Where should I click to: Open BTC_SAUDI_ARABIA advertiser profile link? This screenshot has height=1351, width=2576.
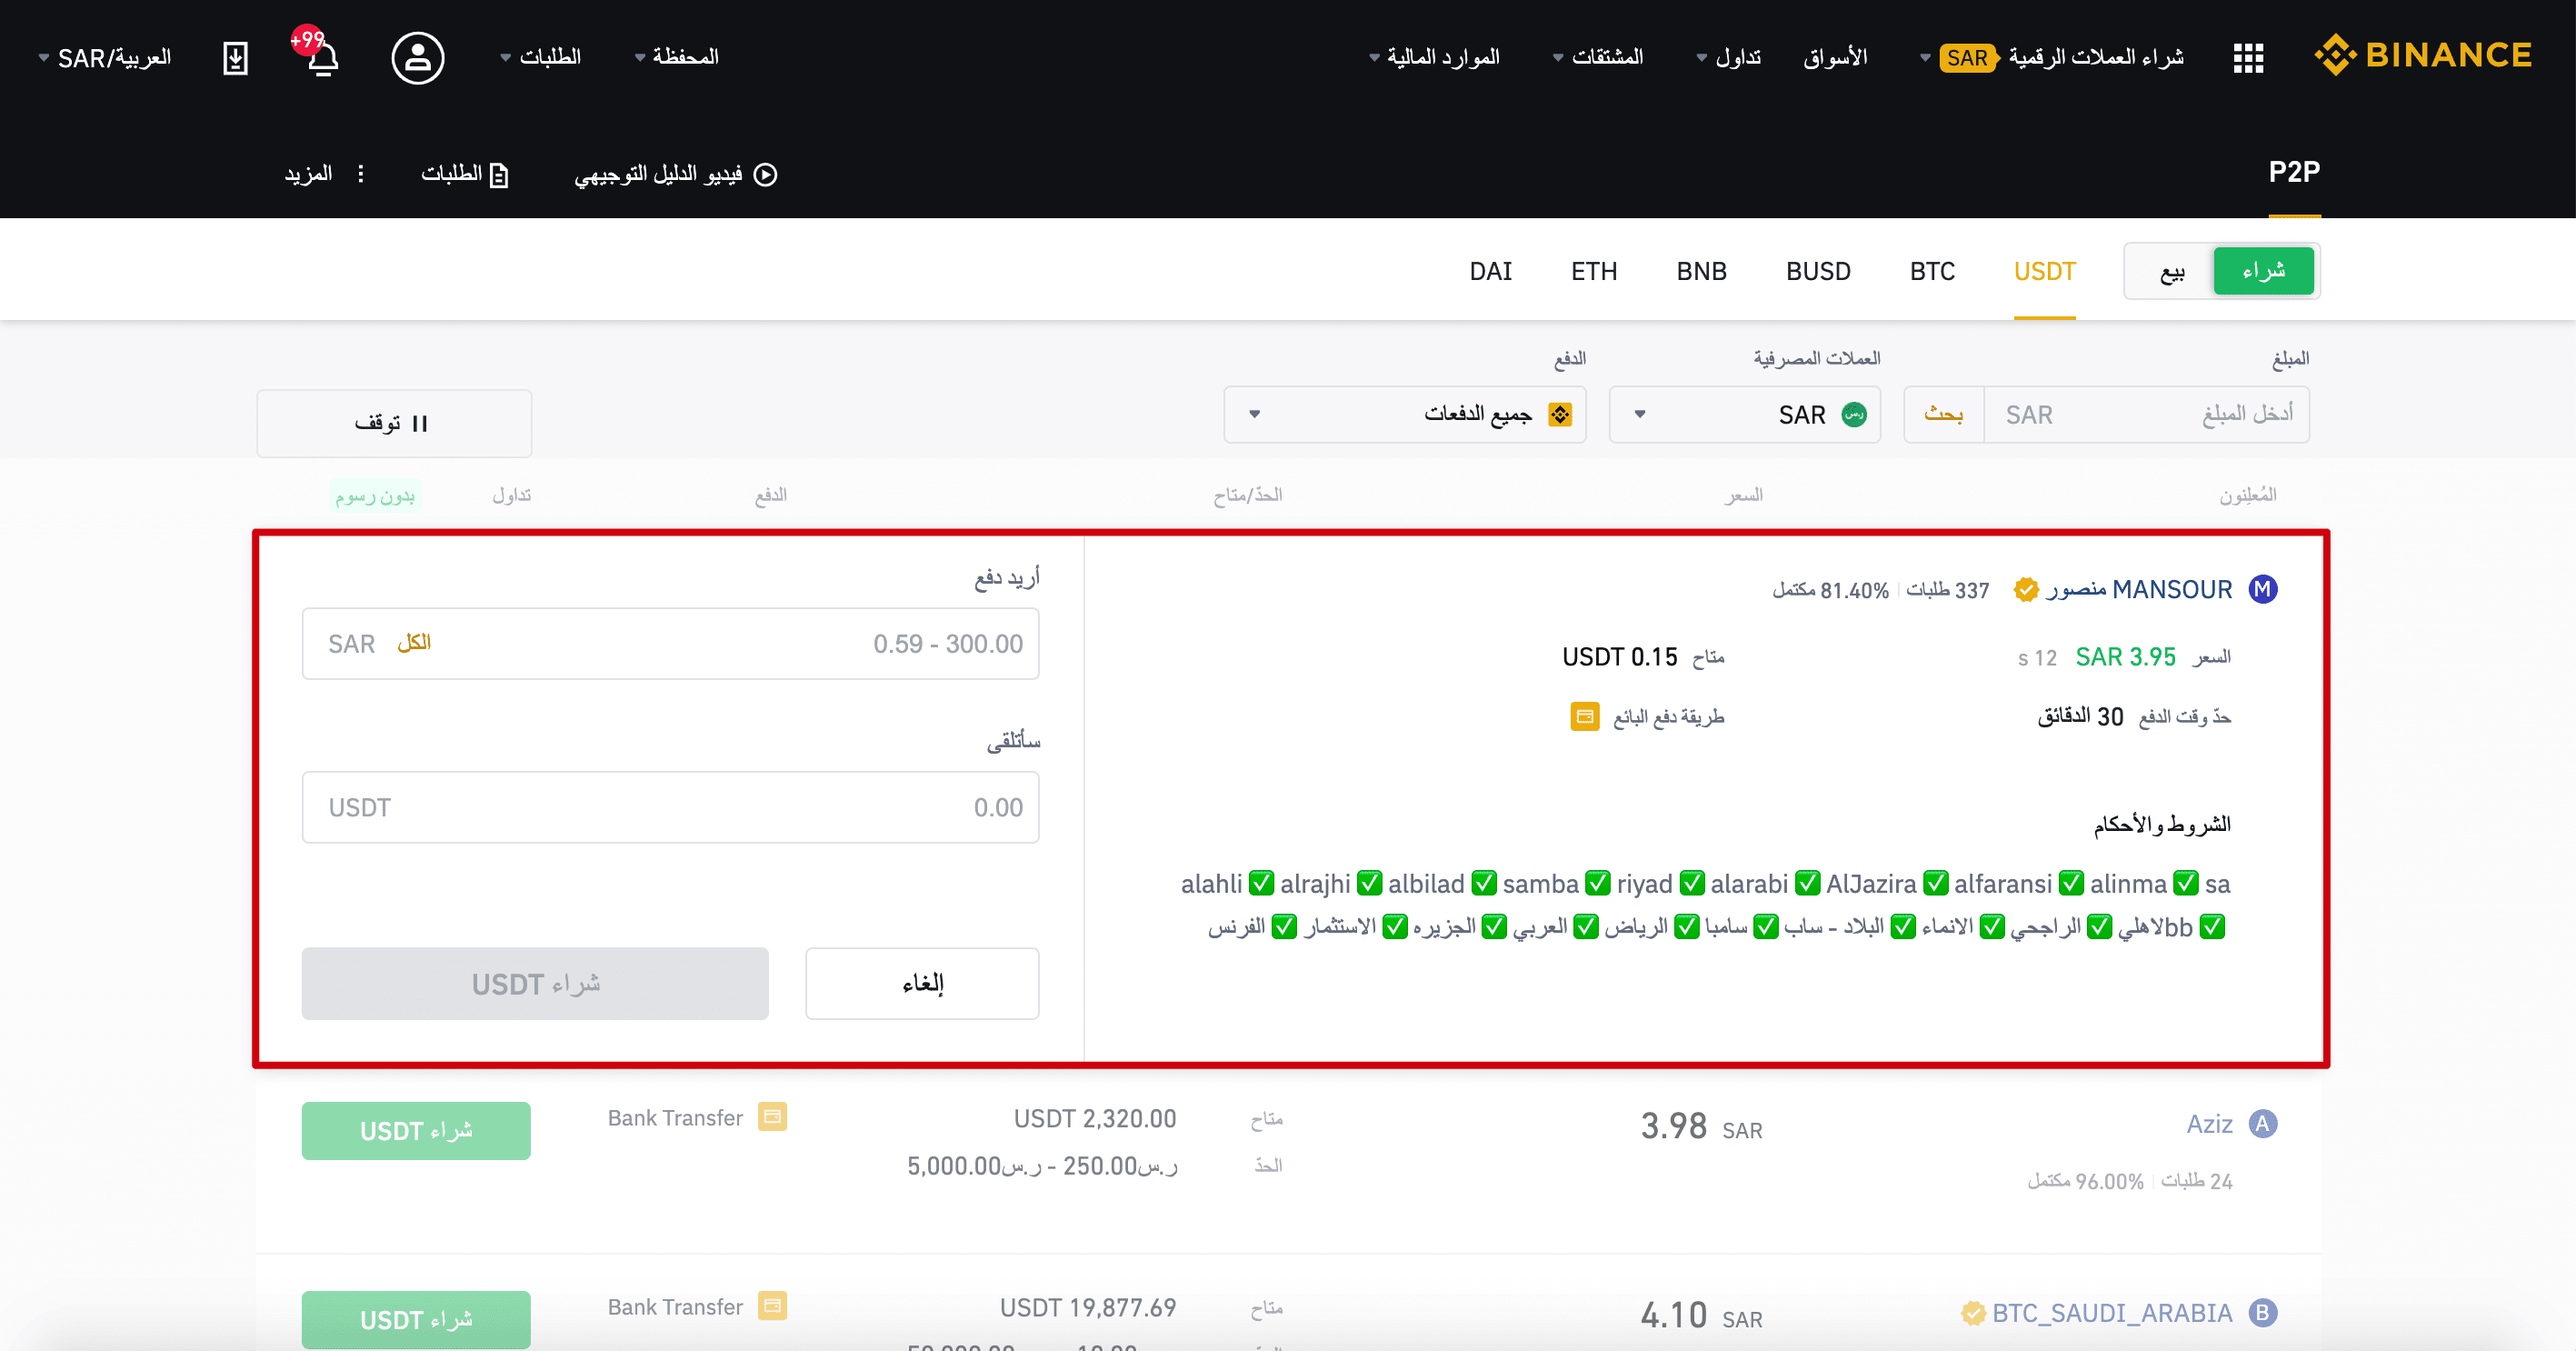[x=2112, y=1313]
